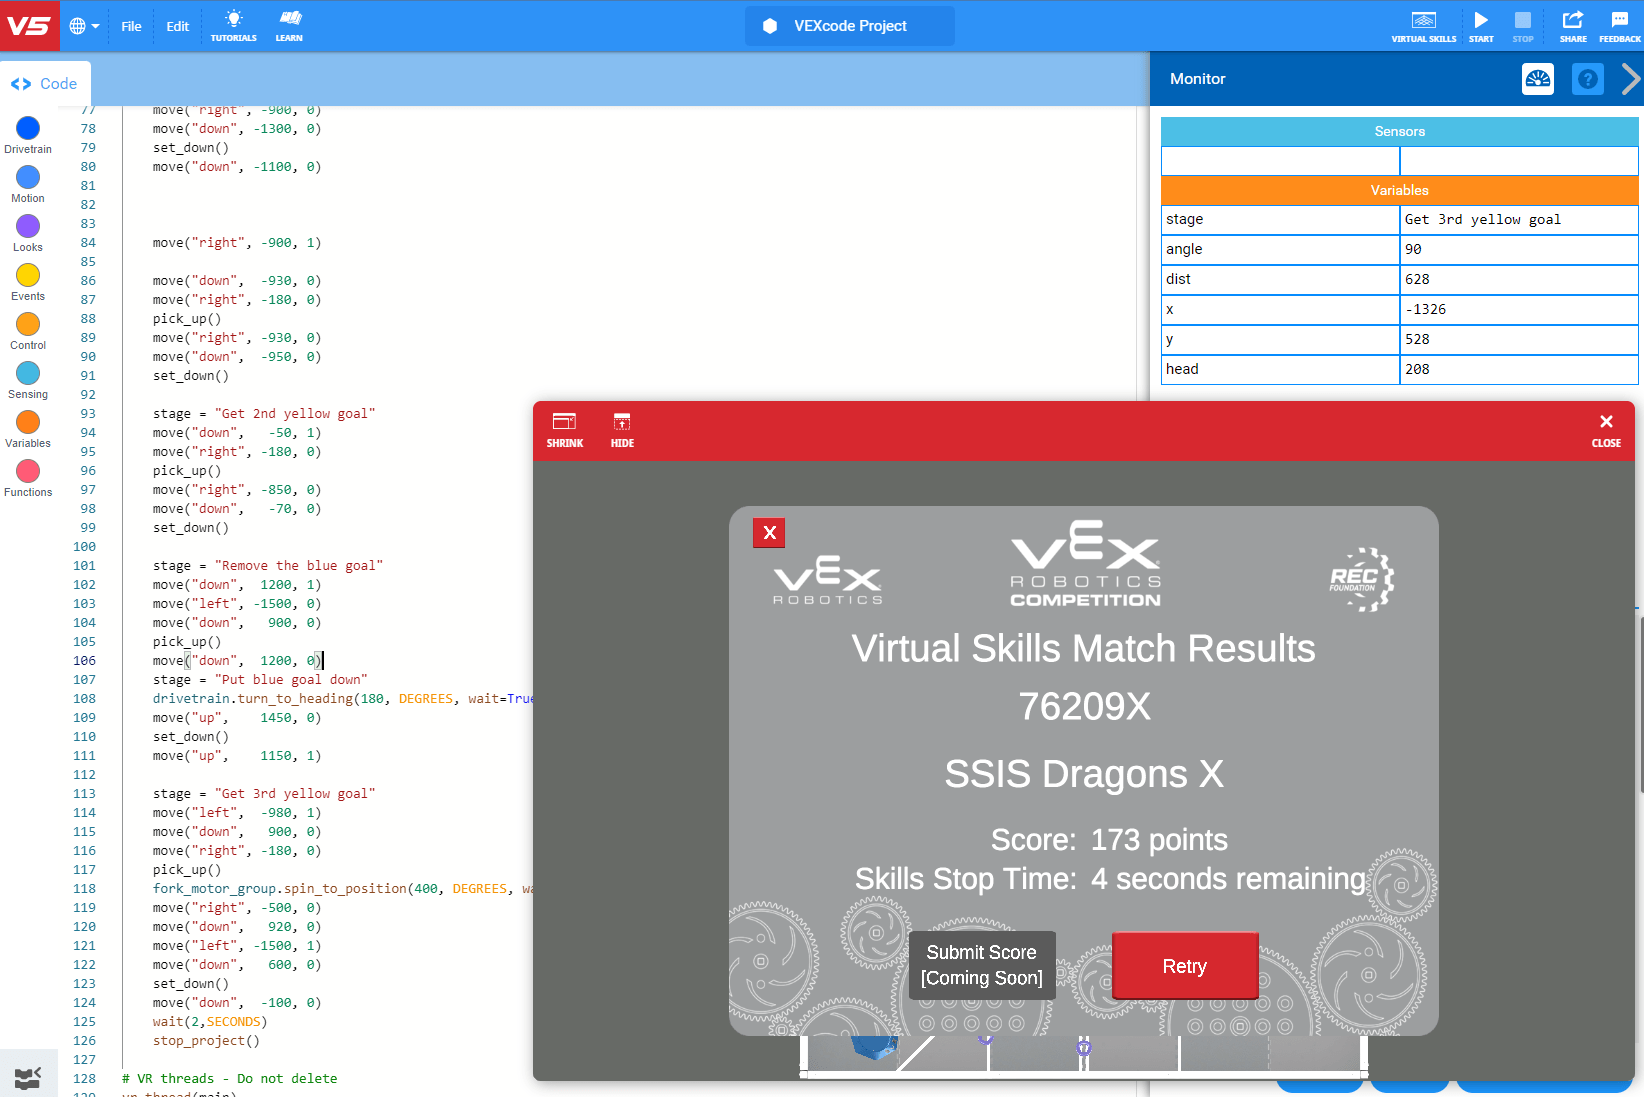Open the Tutorials lightbulb icon

[233, 26]
